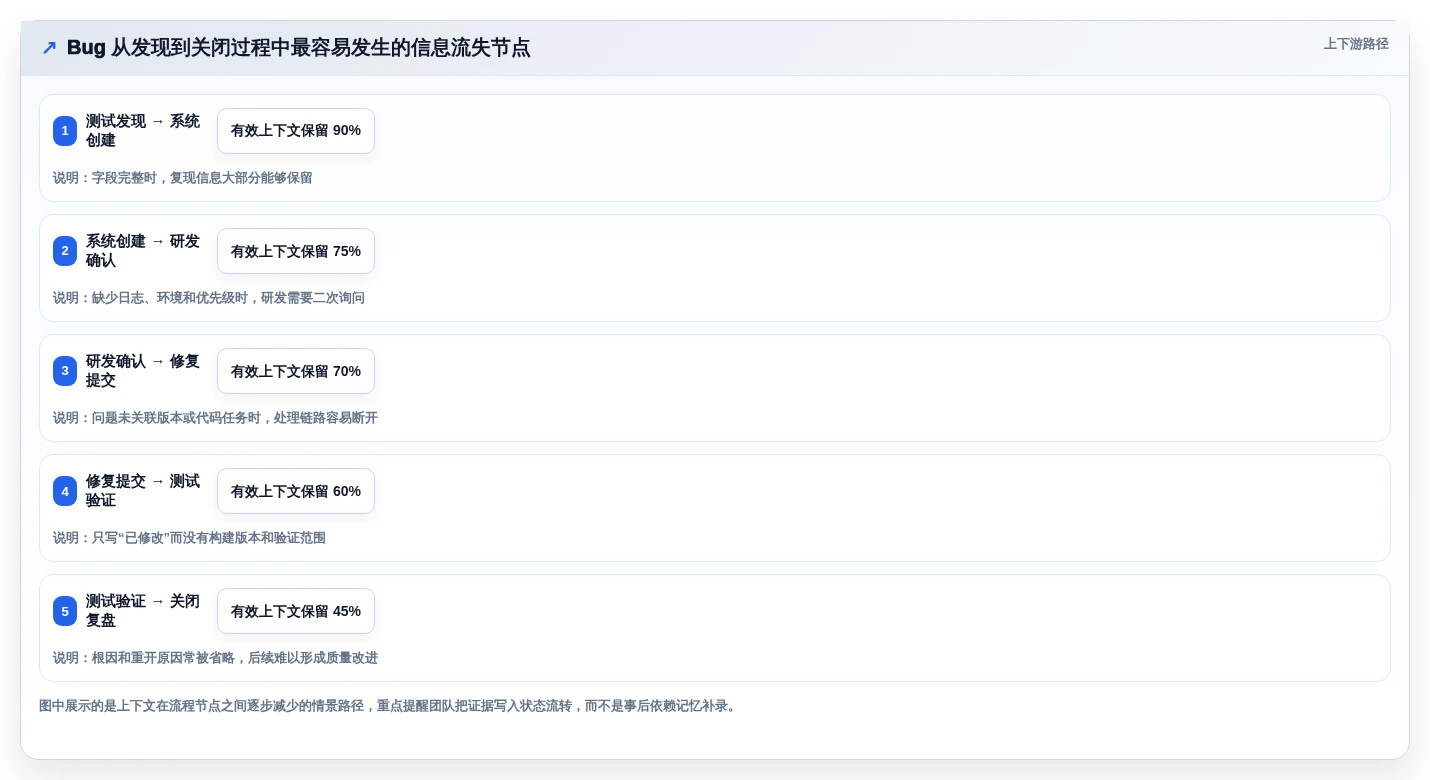Viewport: 1430px width, 780px height.
Task: Select step number 2 badge
Action: [x=65, y=251]
